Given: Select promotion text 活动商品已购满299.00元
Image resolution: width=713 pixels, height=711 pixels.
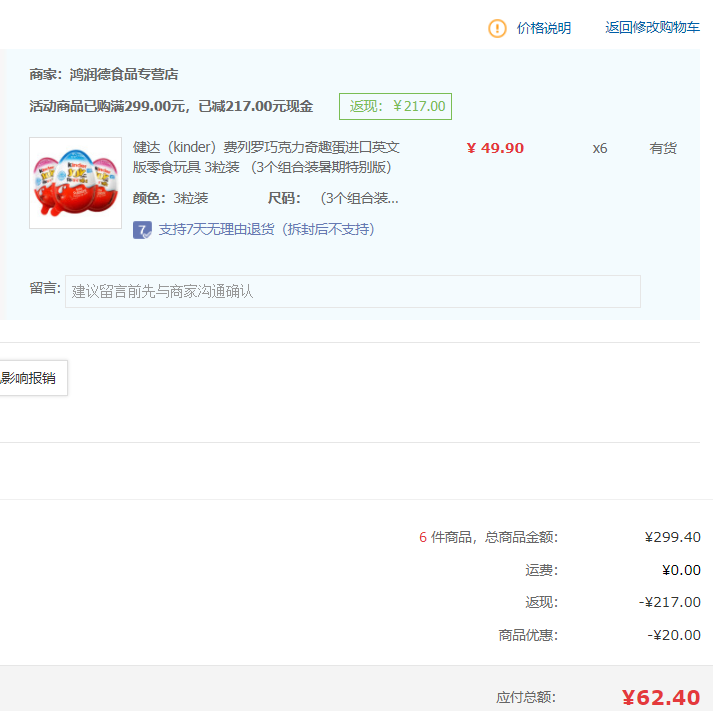Looking at the screenshot, I should tap(106, 106).
